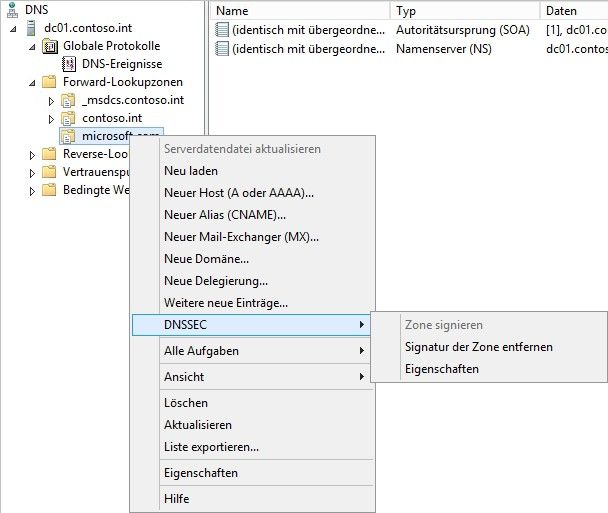The height and width of the screenshot is (513, 608).
Task: Collapse the Globale Protokolle node
Action: click(33, 47)
